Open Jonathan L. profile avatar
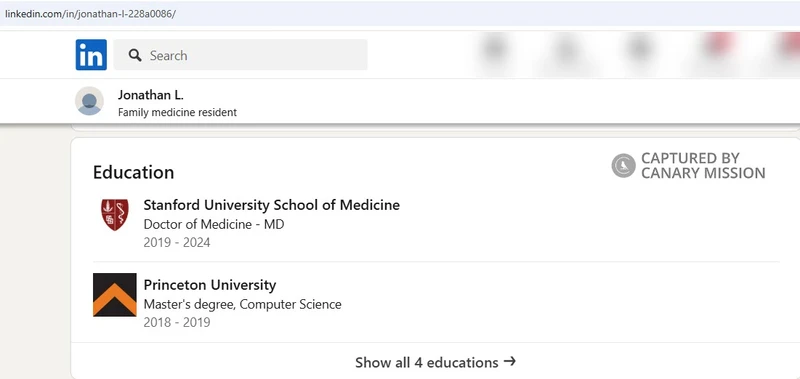 [x=89, y=101]
